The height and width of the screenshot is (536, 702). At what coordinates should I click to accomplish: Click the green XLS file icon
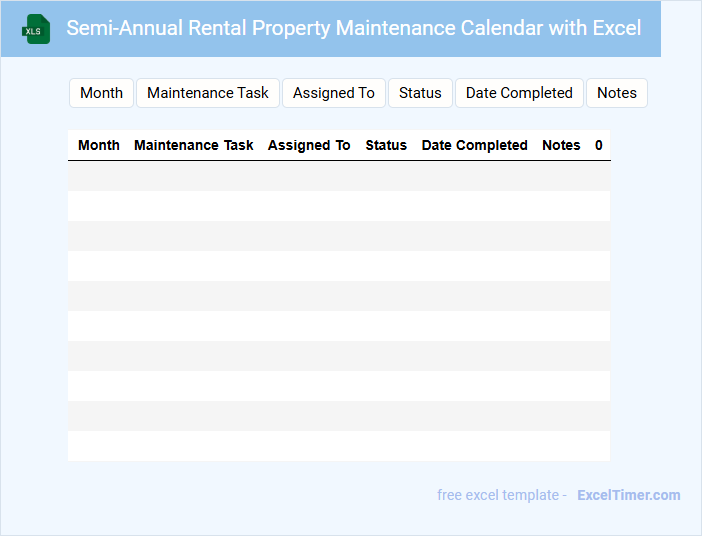coord(37,29)
